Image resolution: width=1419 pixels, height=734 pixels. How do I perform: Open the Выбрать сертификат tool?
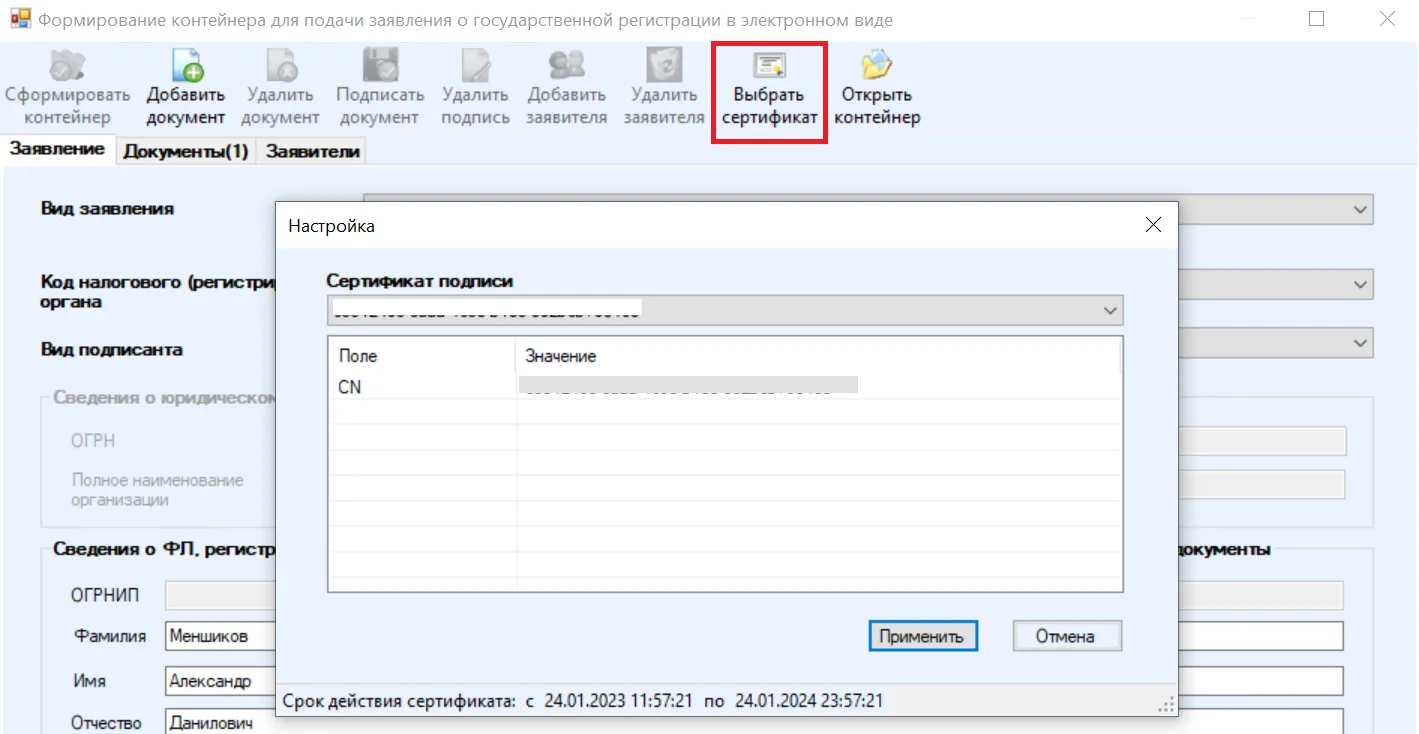[x=769, y=68]
